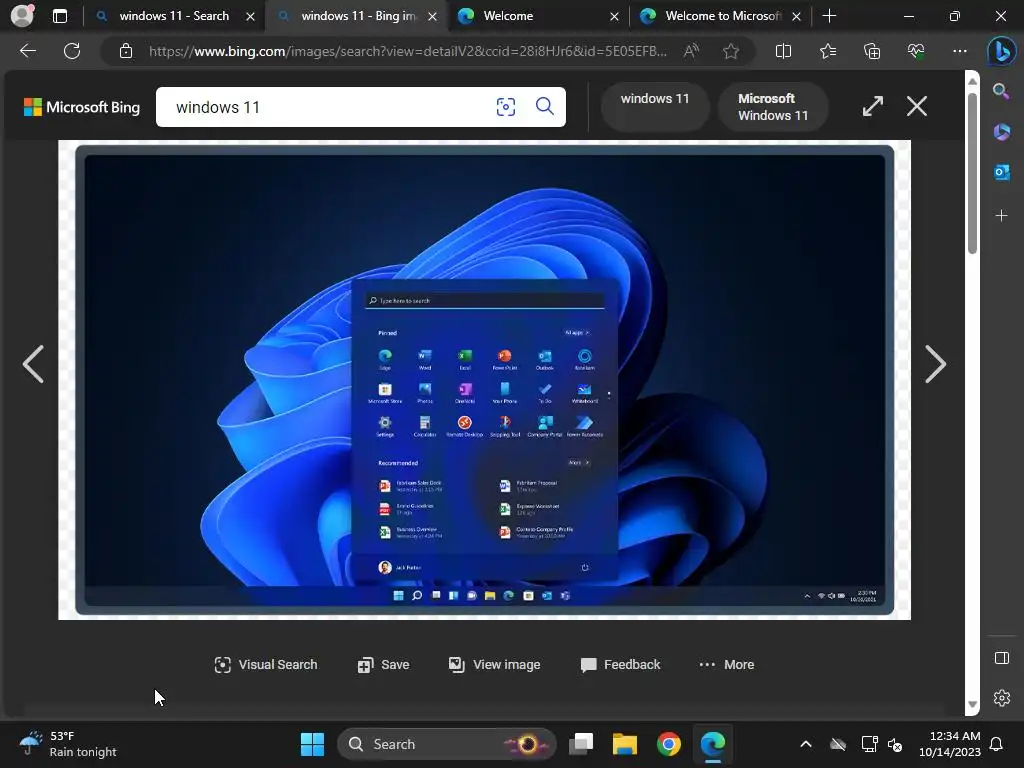Open the Windows Start menu

[x=312, y=744]
